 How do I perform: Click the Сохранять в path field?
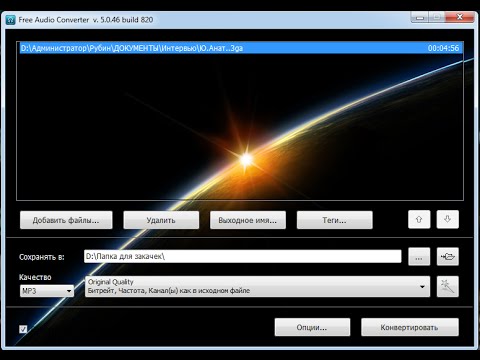coord(243,256)
